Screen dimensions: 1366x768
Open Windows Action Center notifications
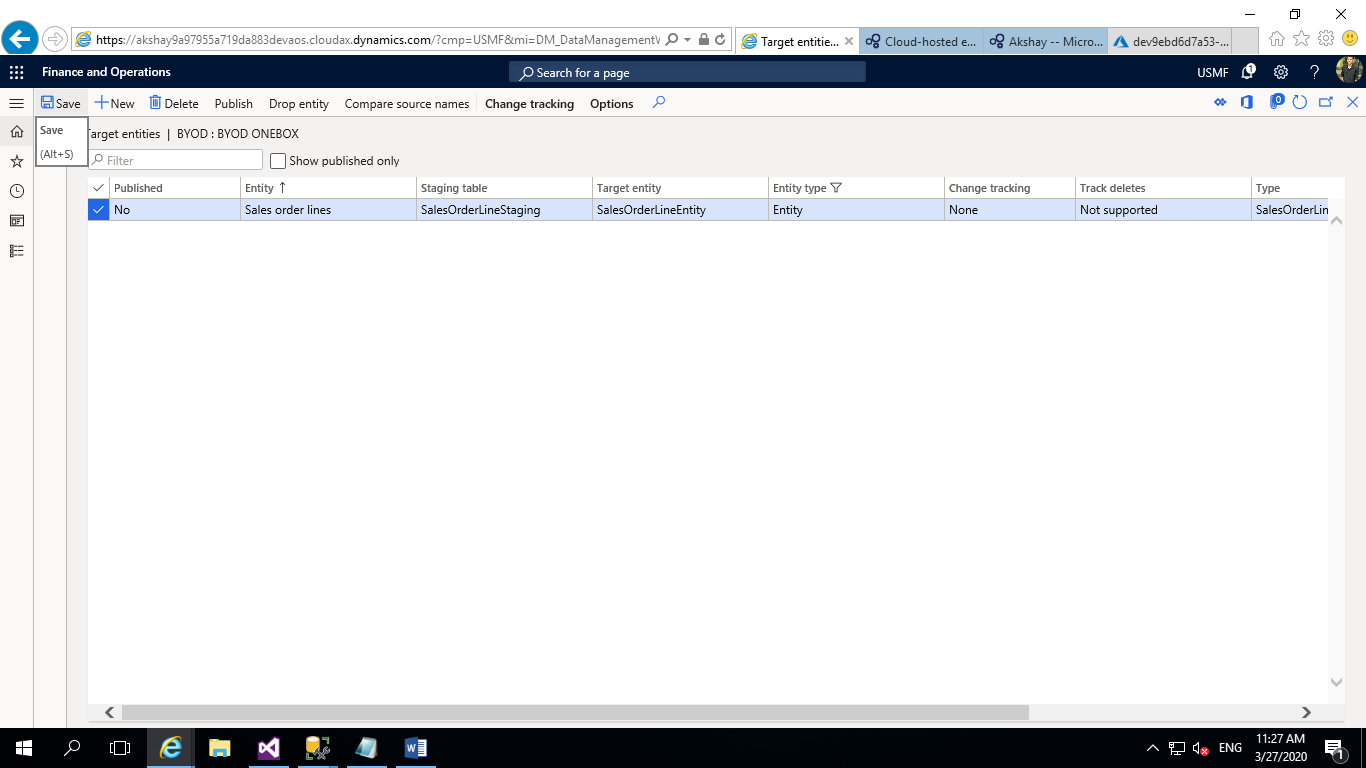point(1334,748)
